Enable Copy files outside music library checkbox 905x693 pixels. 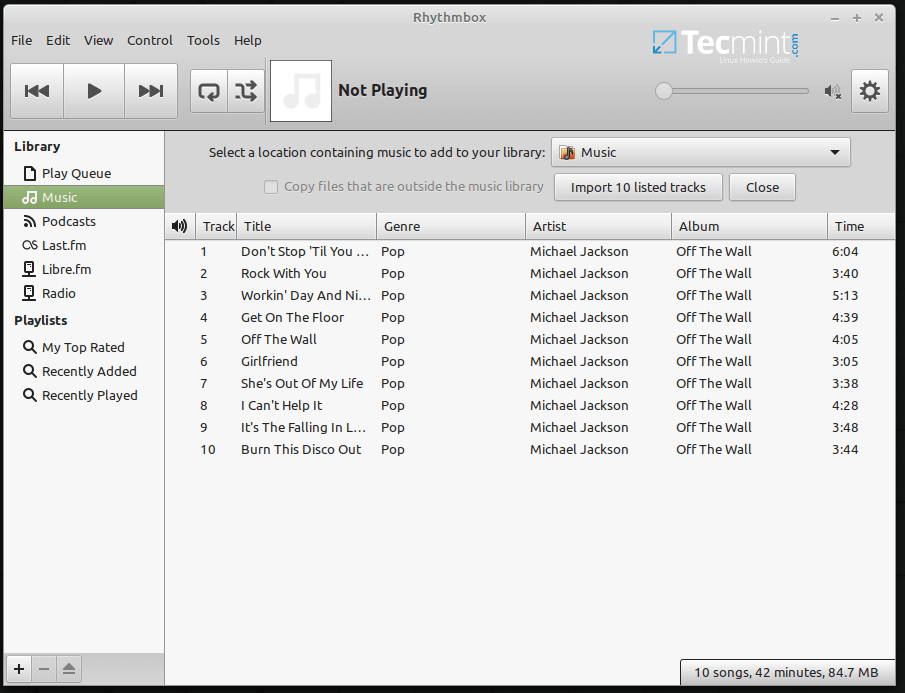271,187
